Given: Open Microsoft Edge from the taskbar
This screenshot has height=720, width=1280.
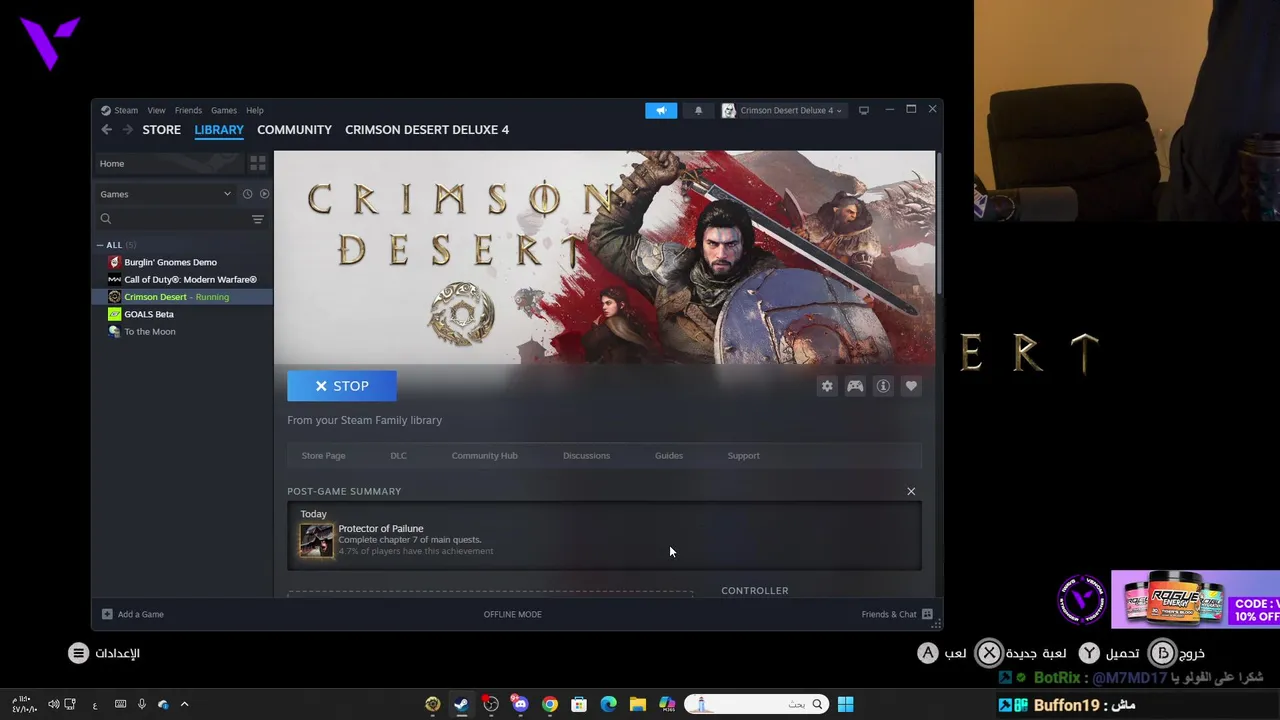Looking at the screenshot, I should pyautogui.click(x=608, y=704).
